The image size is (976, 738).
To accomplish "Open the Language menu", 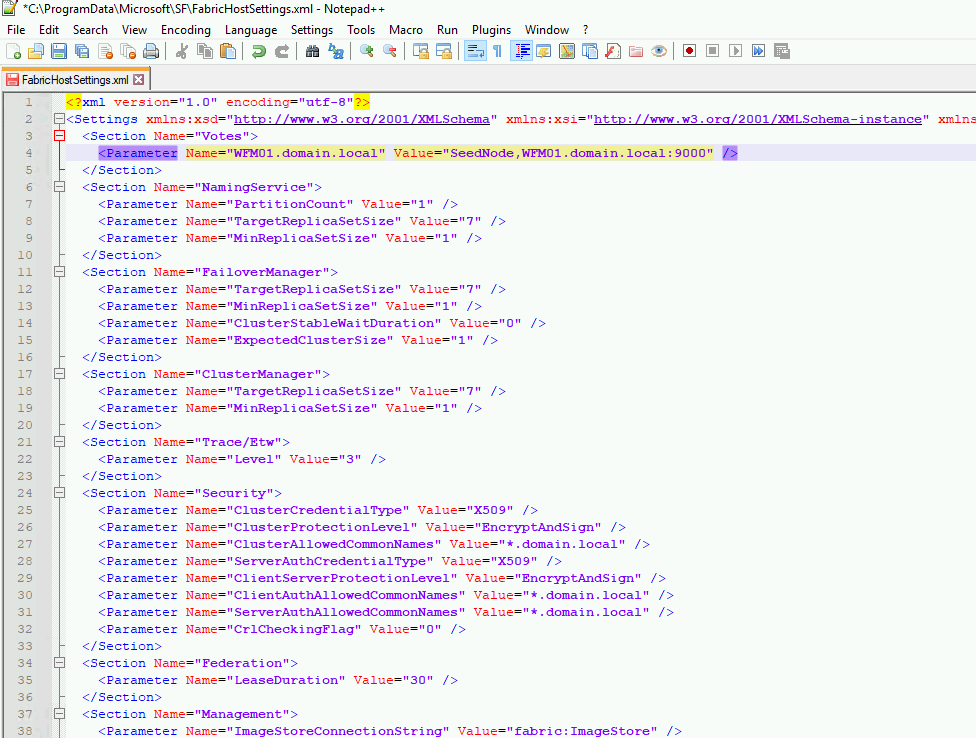I will [x=251, y=30].
